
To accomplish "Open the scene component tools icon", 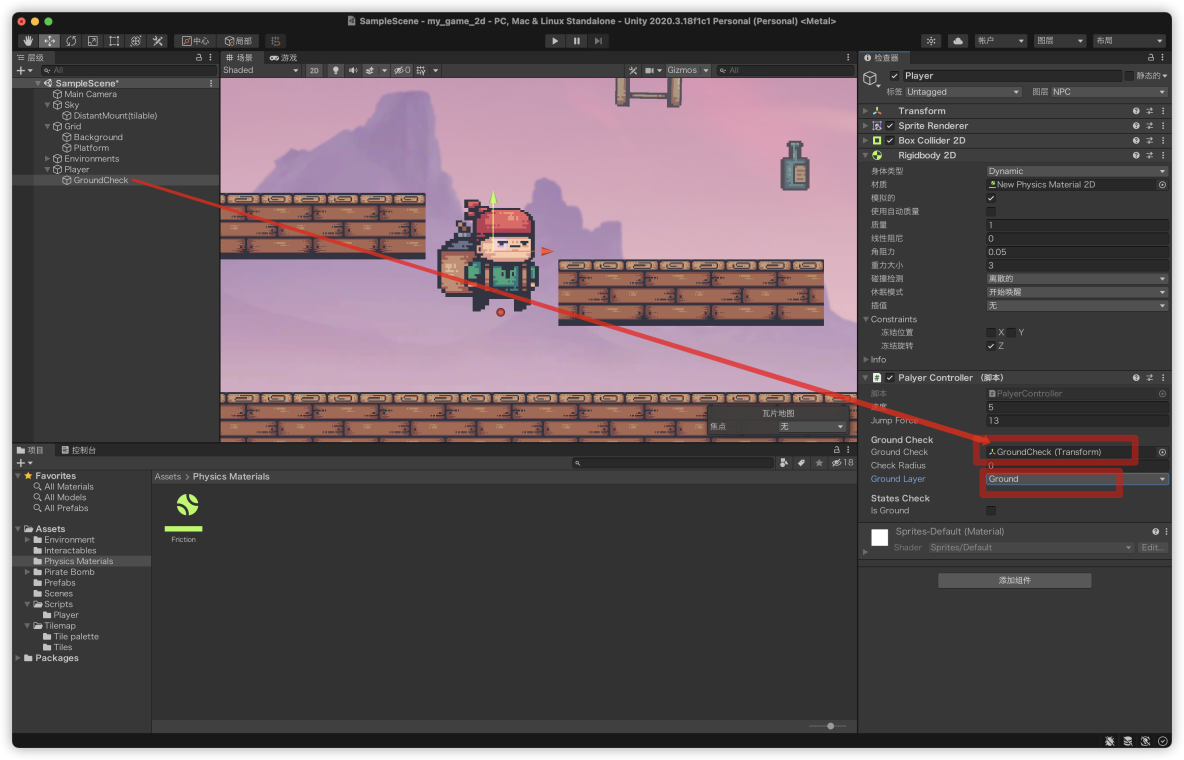I will click(633, 70).
